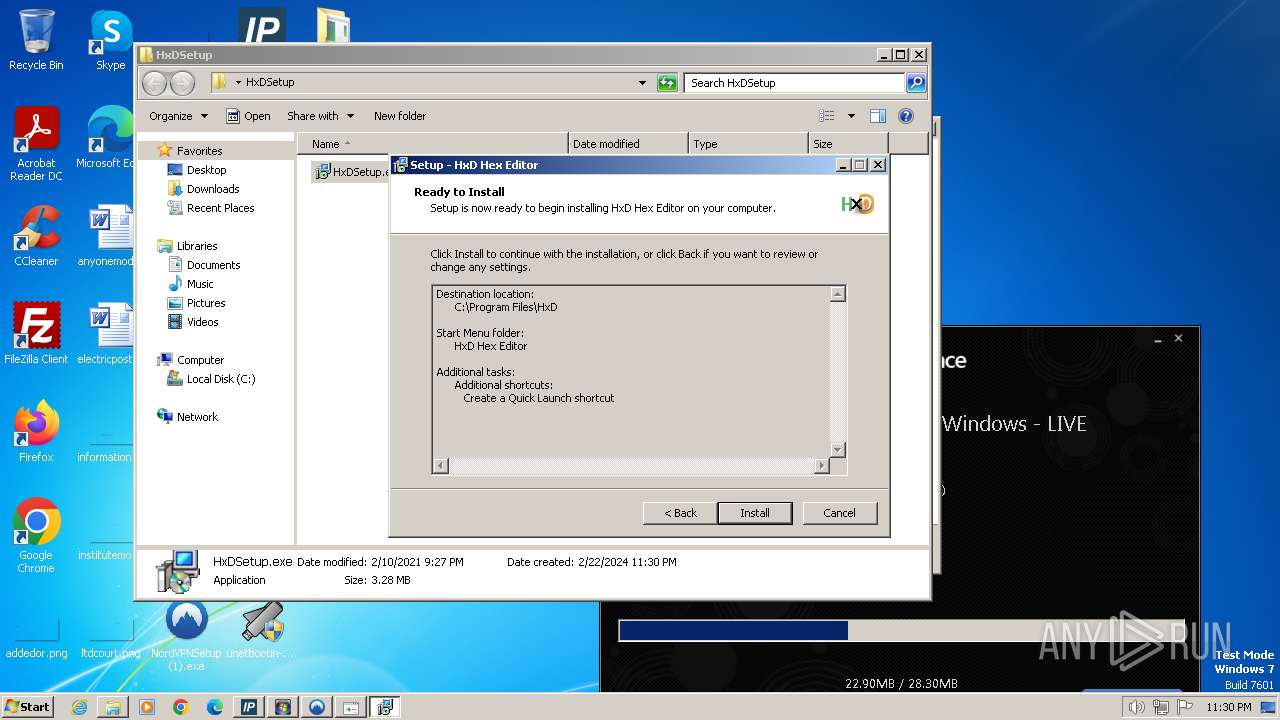Viewport: 1280px width, 720px height.
Task: Open the CCleaner desktop shortcut
Action: coord(36,236)
